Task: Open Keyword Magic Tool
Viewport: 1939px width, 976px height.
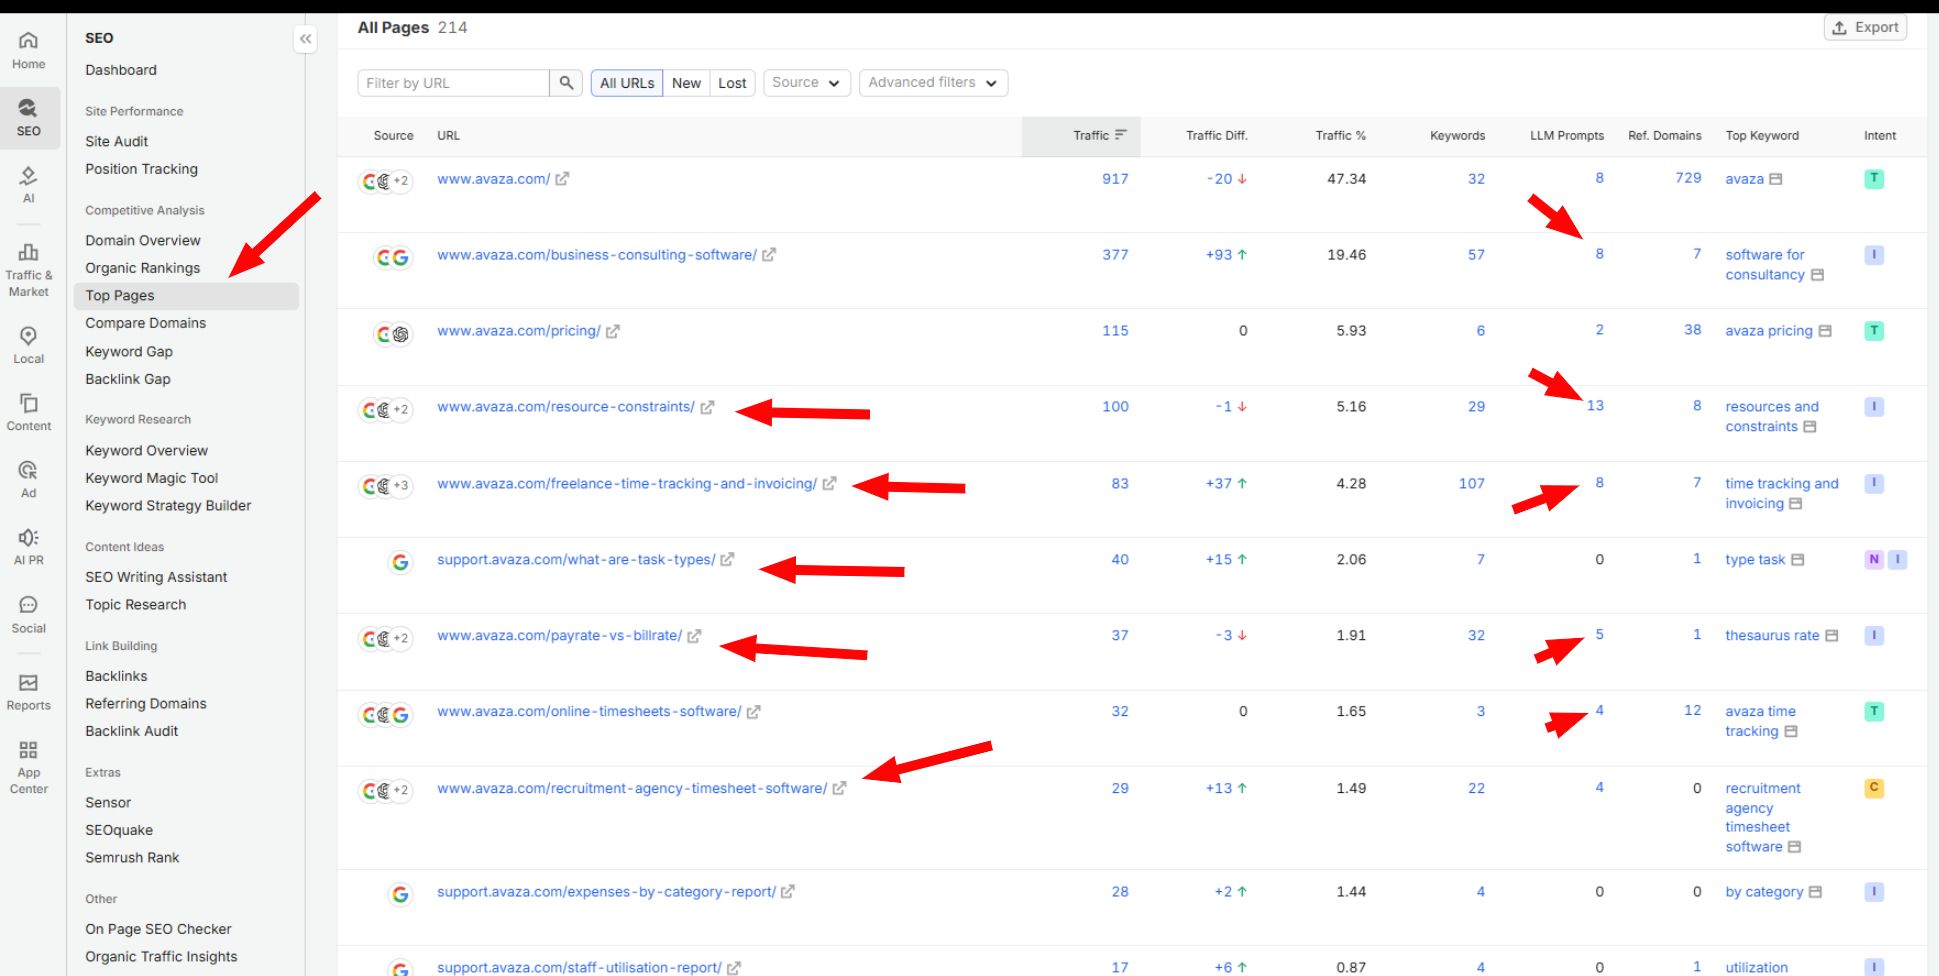Action: pyautogui.click(x=152, y=479)
